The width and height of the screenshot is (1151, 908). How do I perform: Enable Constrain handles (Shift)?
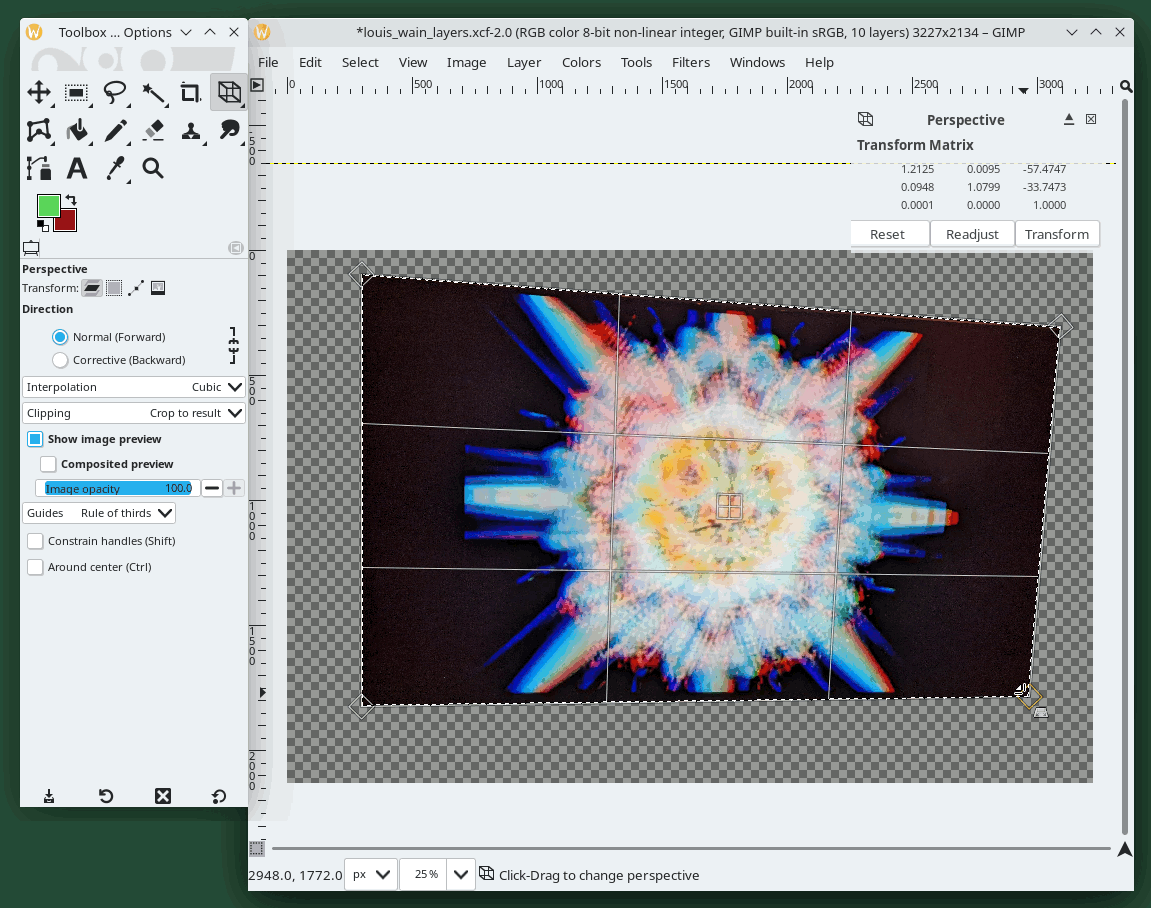point(35,541)
